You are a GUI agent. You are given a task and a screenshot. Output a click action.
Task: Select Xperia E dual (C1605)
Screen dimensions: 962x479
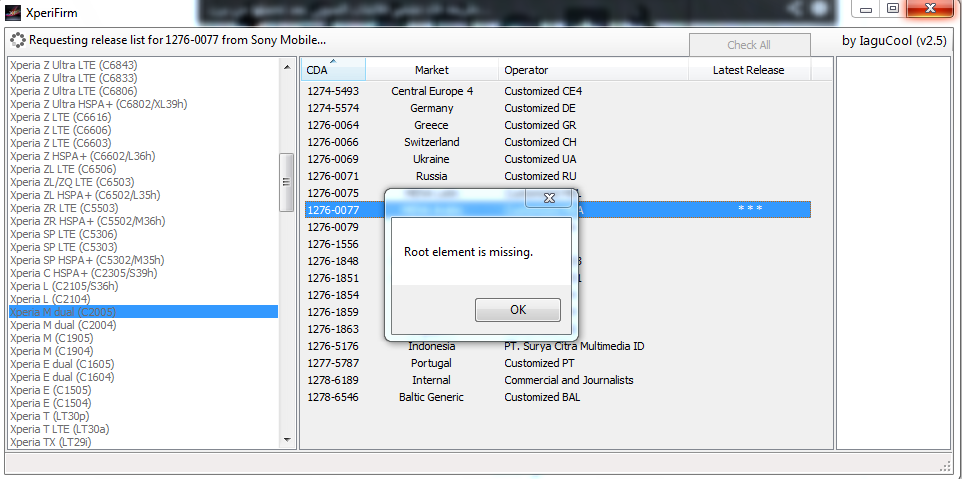(x=144, y=364)
